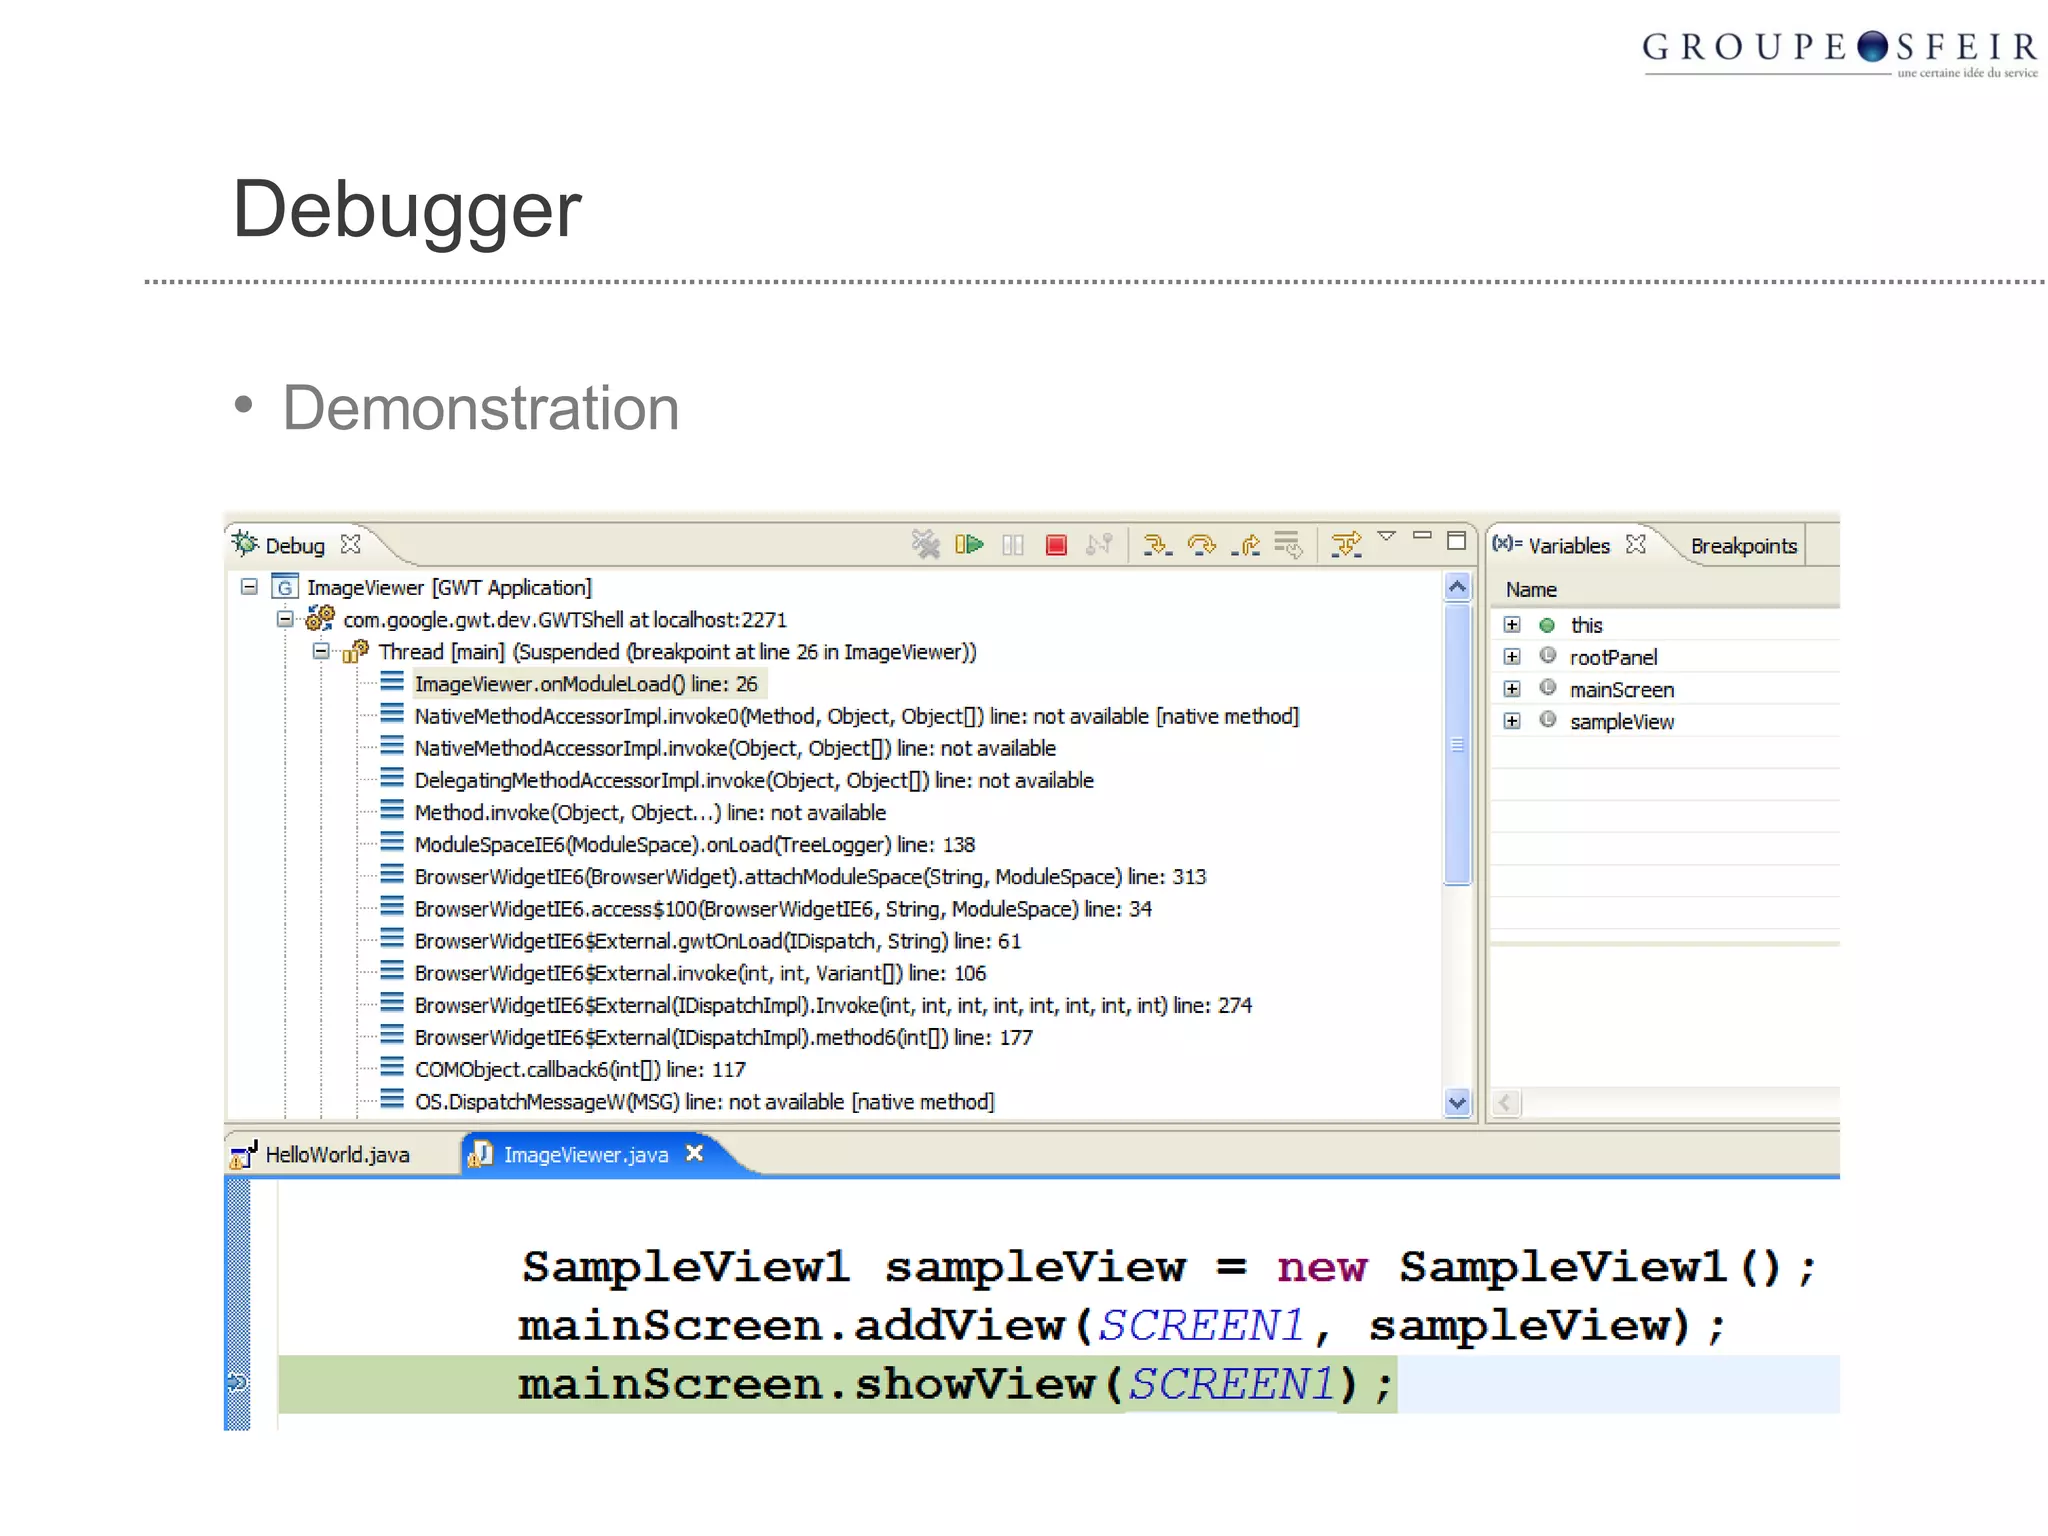The height and width of the screenshot is (1536, 2048).
Task: Select External.invoke line: 106 frame
Action: (x=700, y=973)
